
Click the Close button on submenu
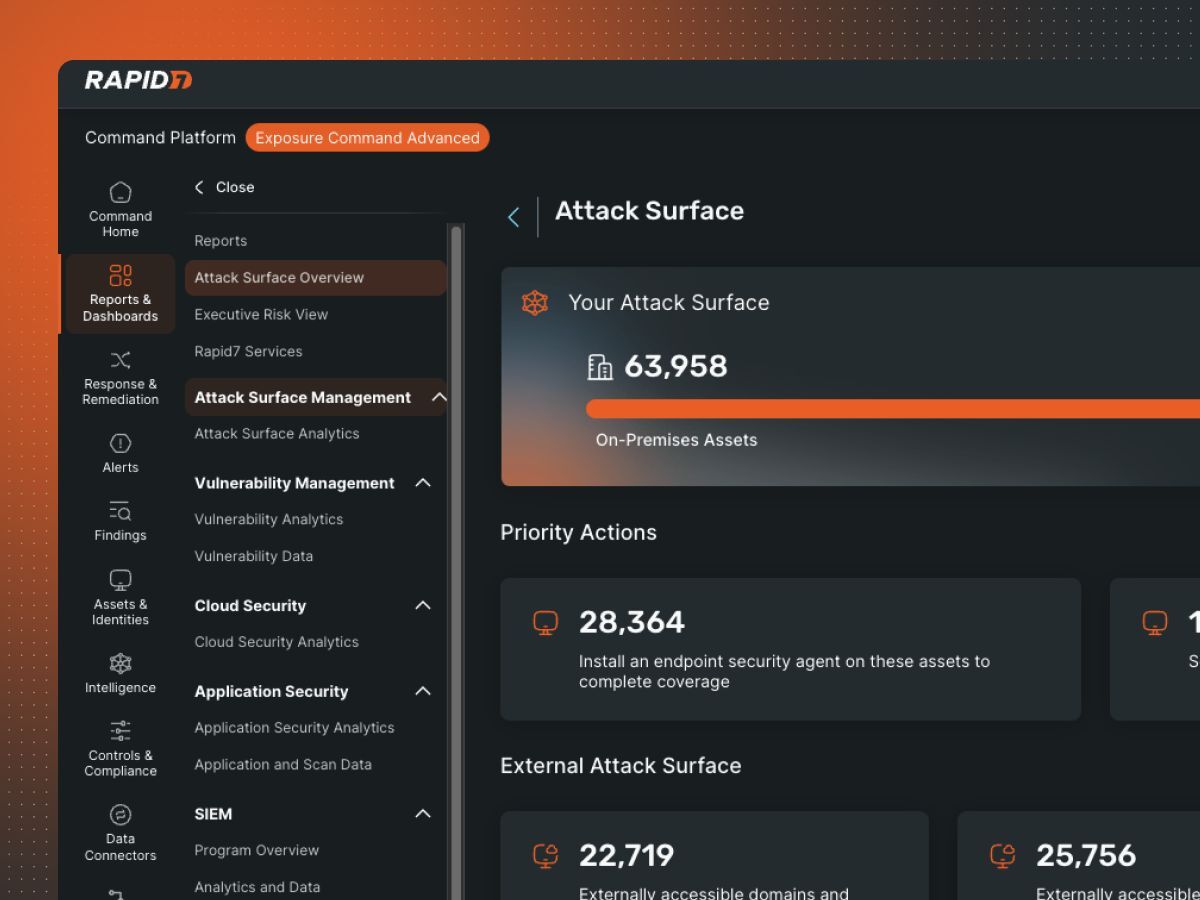click(x=224, y=187)
